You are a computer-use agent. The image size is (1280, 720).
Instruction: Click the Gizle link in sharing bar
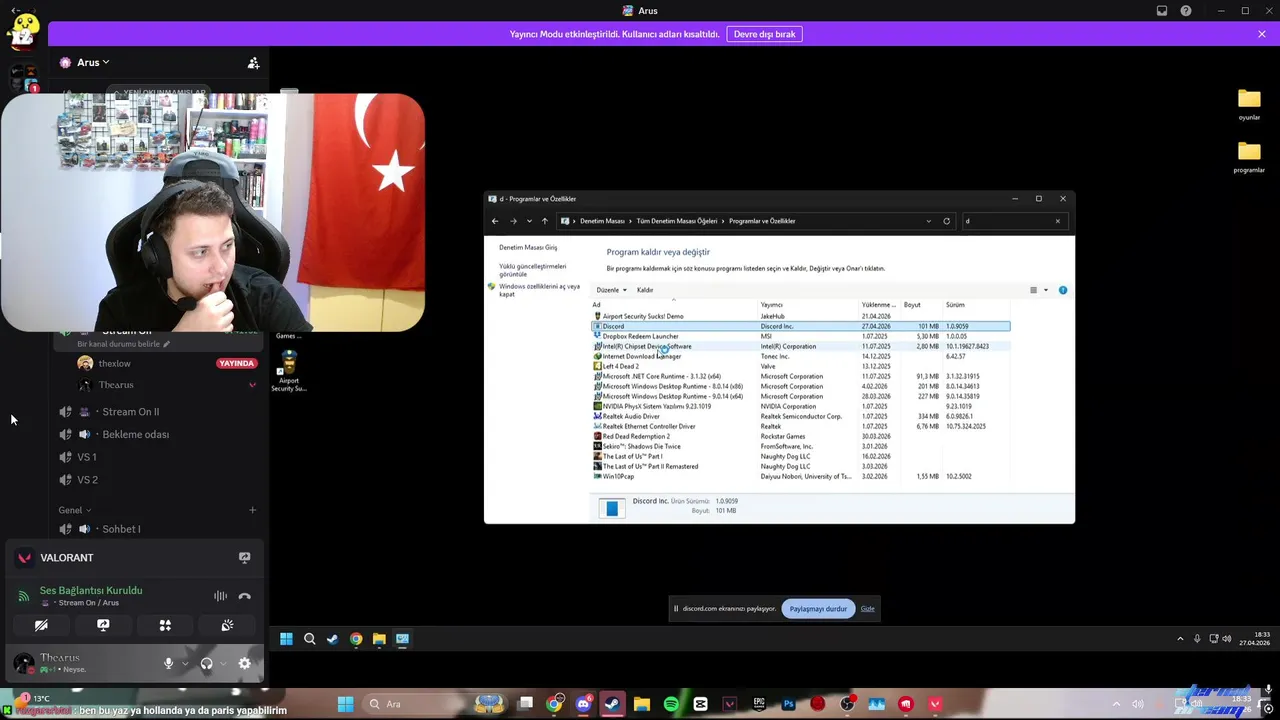pyautogui.click(x=867, y=609)
